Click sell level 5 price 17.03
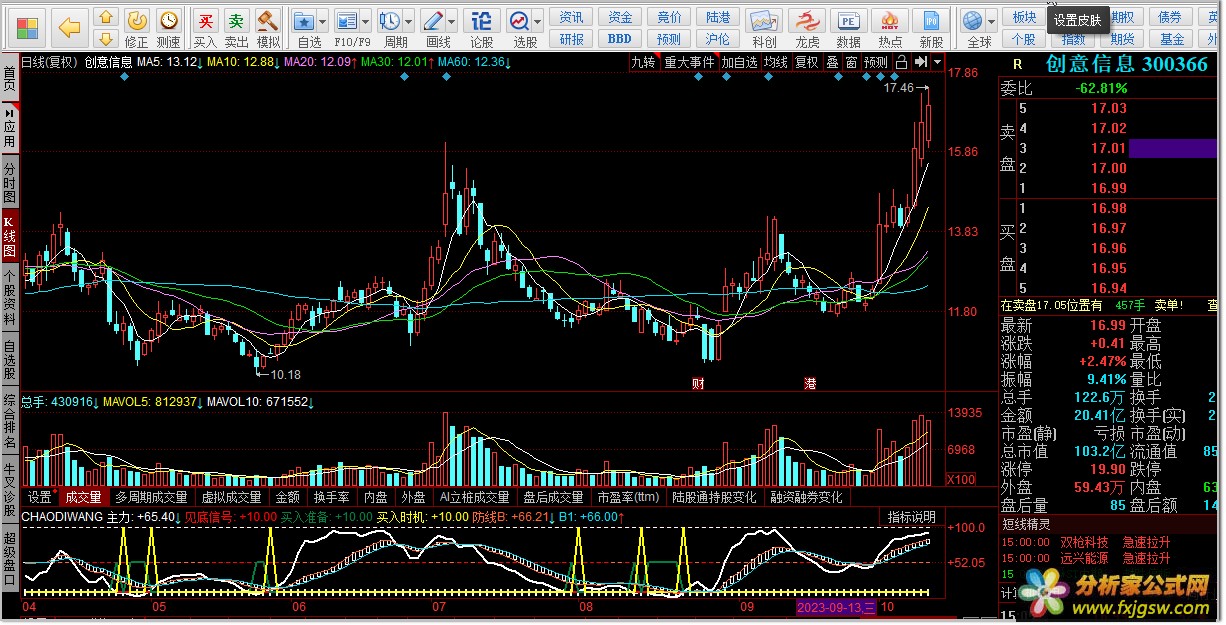Viewport: 1226px width, 625px height. click(1108, 108)
